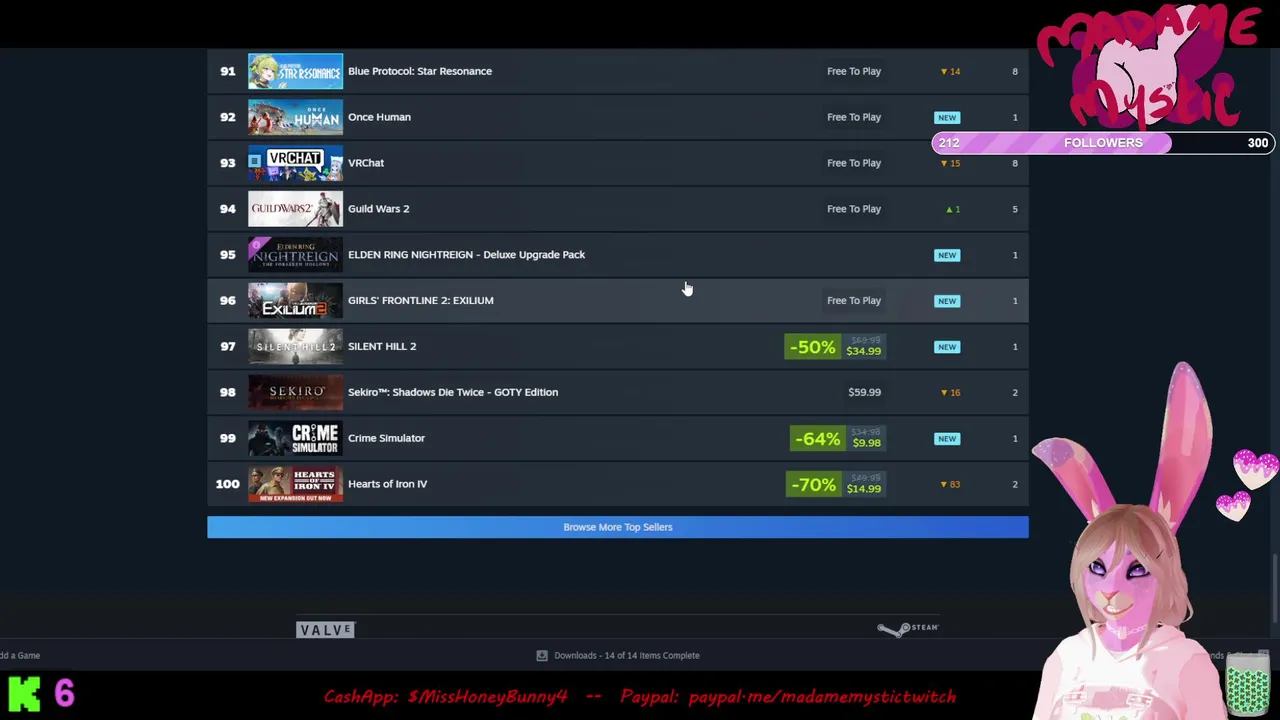Click up-arrow rank change for Guild Wars 2

[x=952, y=209]
